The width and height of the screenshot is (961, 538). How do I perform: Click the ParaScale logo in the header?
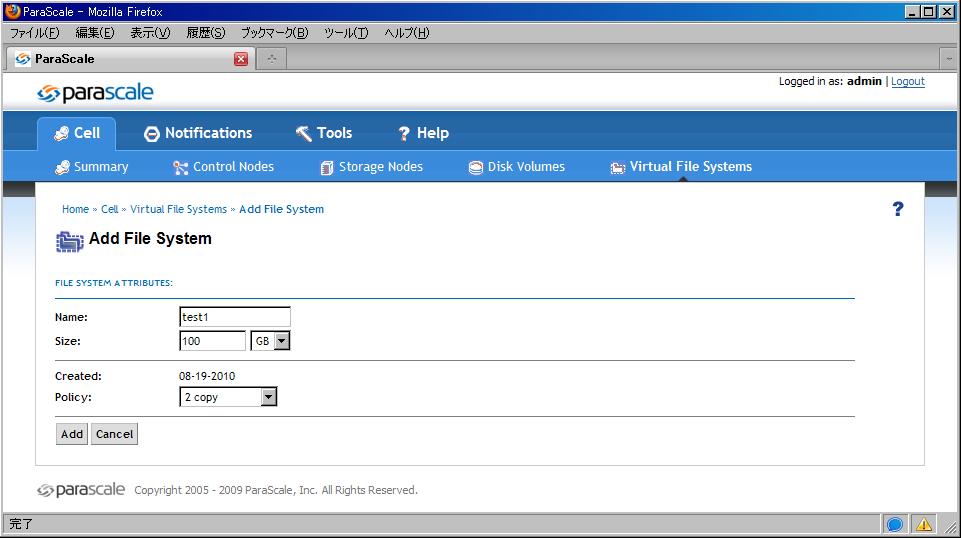(x=95, y=94)
